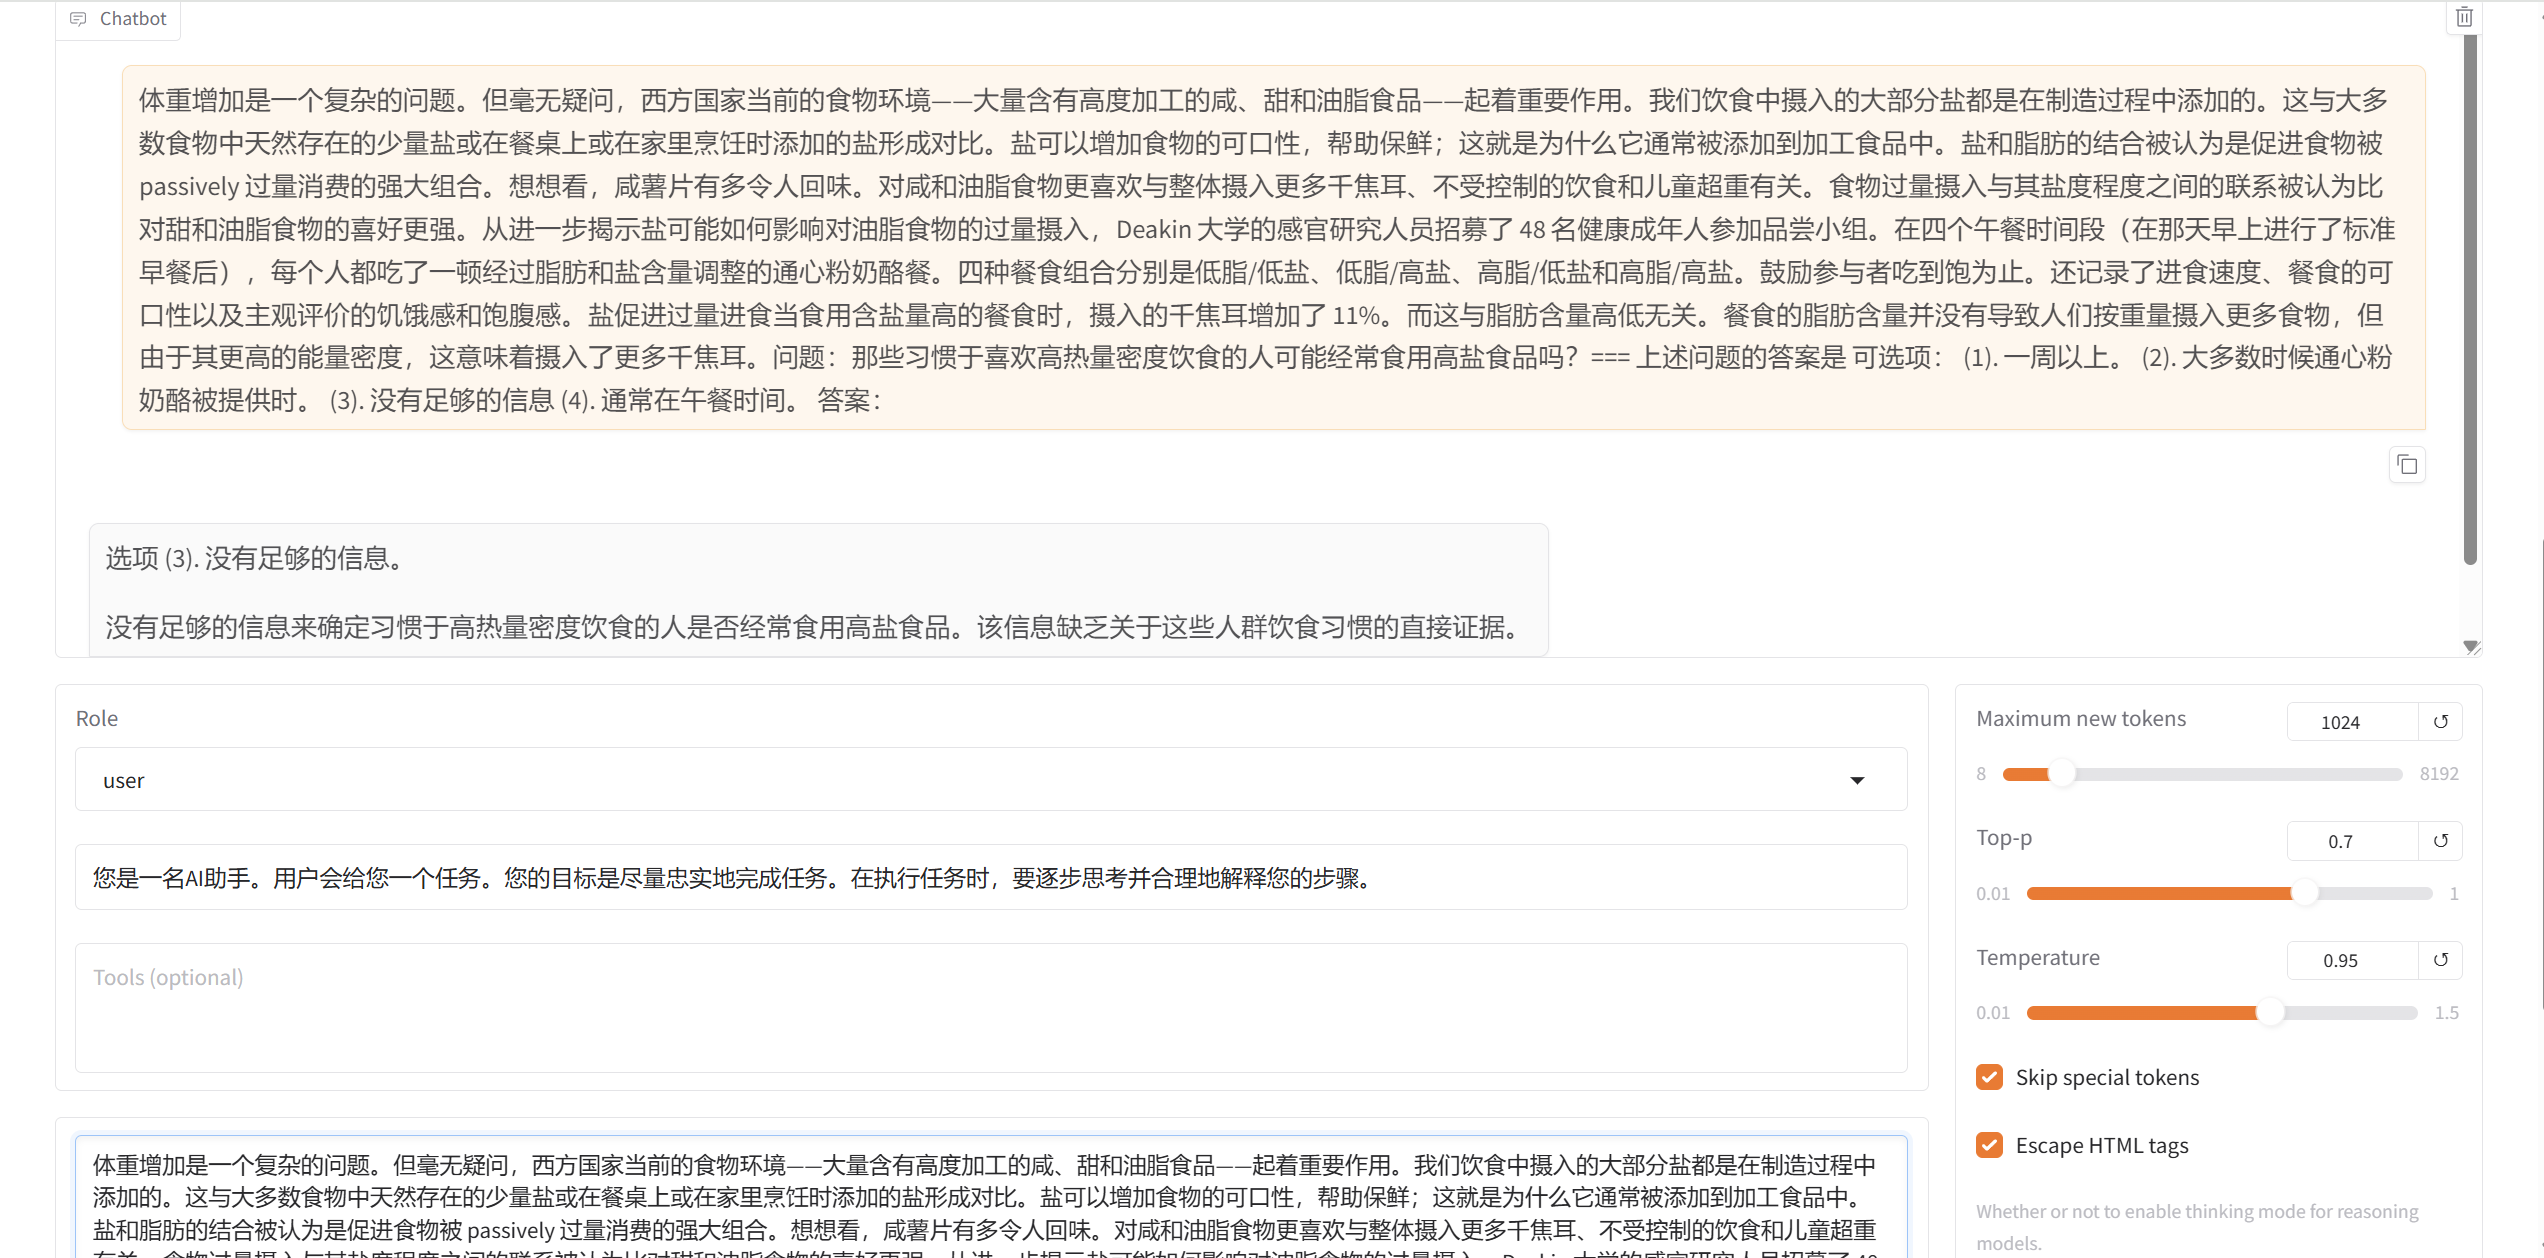Reset the Top-p parameter to default
The image size is (2544, 1258).
[2440, 840]
